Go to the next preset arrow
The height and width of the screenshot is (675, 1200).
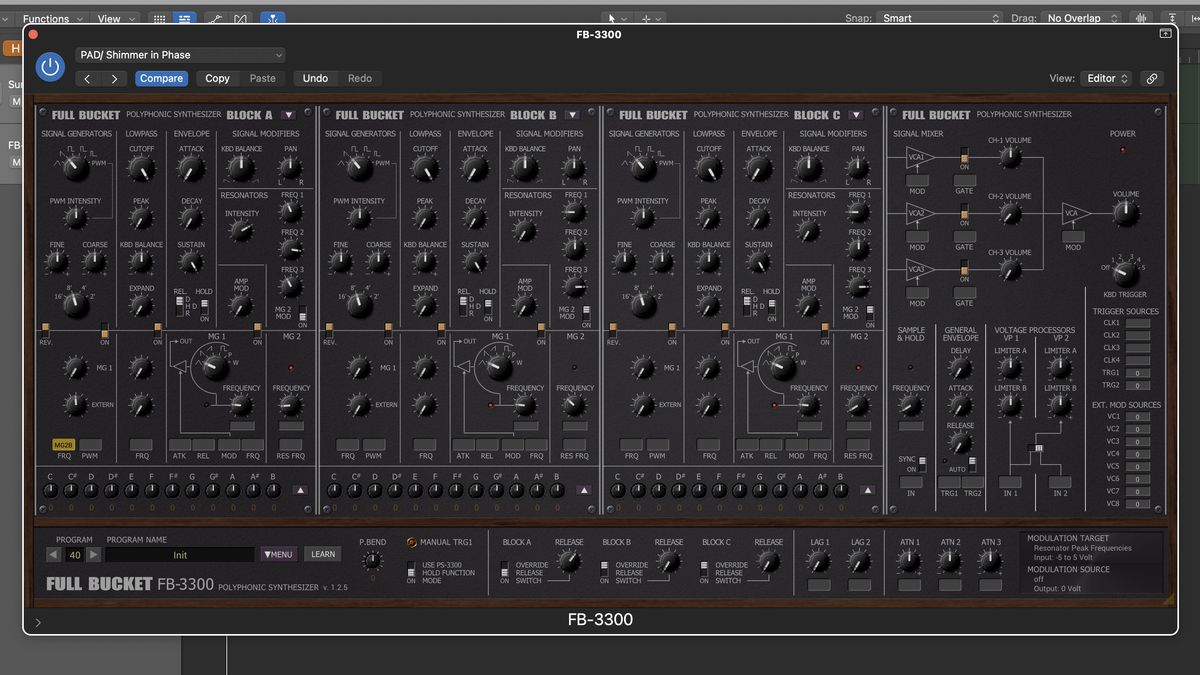tap(114, 78)
